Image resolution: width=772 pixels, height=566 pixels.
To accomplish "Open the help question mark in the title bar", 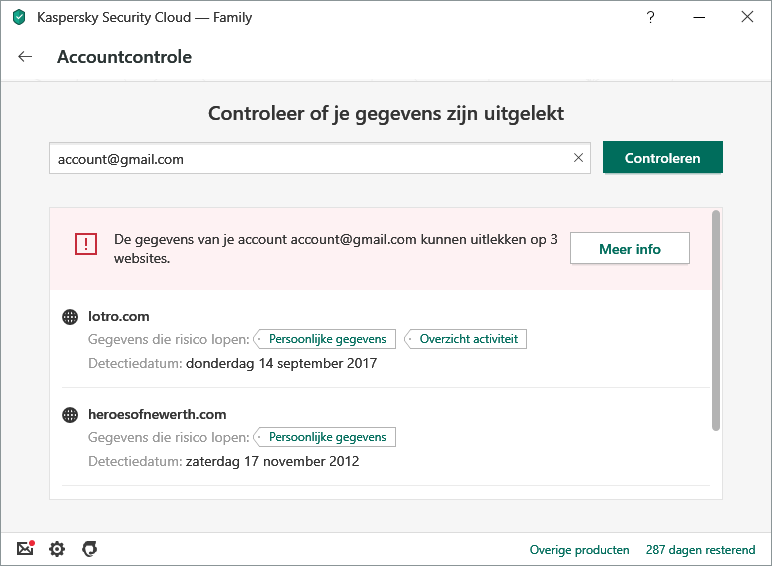I will [651, 17].
